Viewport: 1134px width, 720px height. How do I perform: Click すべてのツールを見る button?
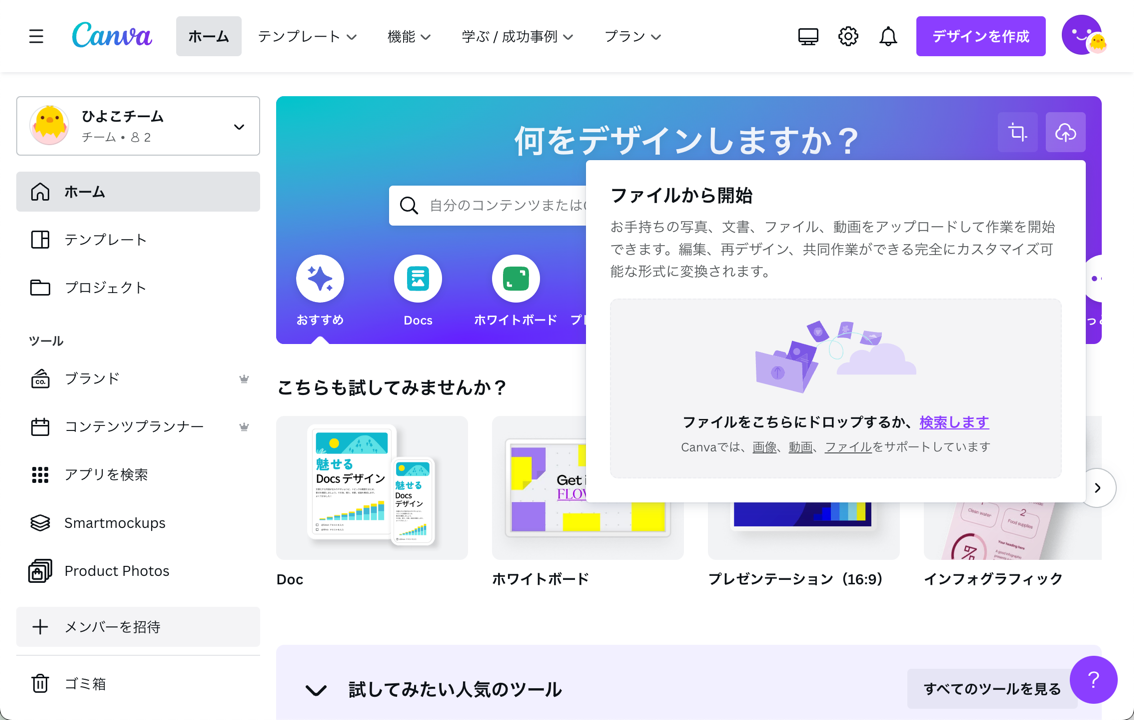tap(992, 689)
